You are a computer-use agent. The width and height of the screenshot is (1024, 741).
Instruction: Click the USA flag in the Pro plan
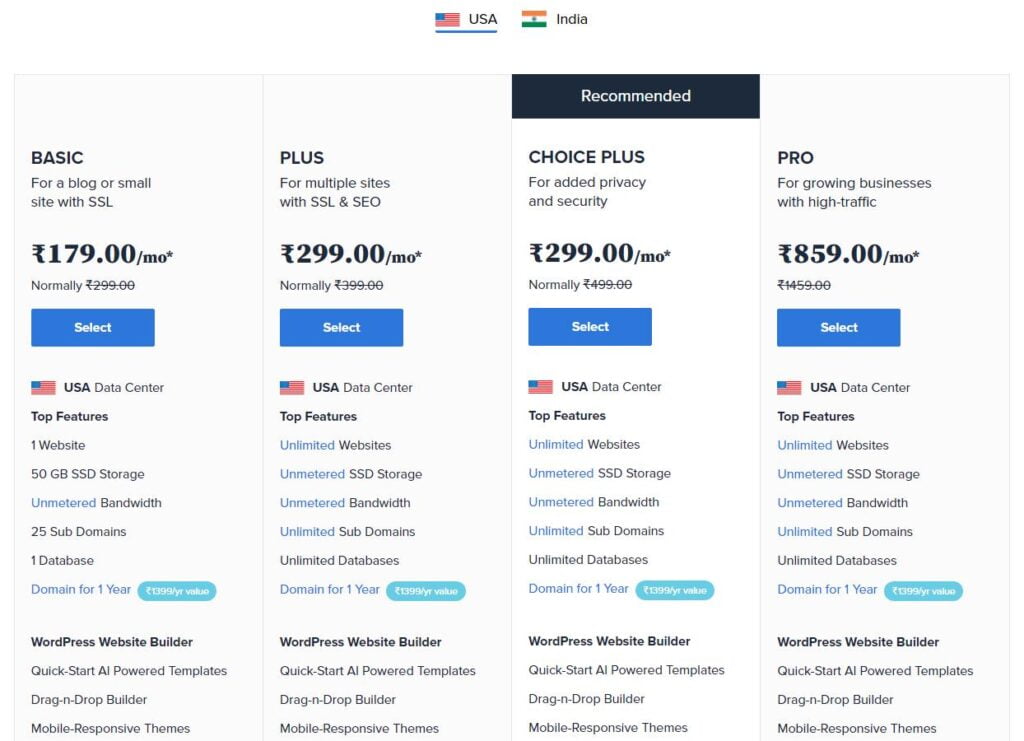(790, 388)
